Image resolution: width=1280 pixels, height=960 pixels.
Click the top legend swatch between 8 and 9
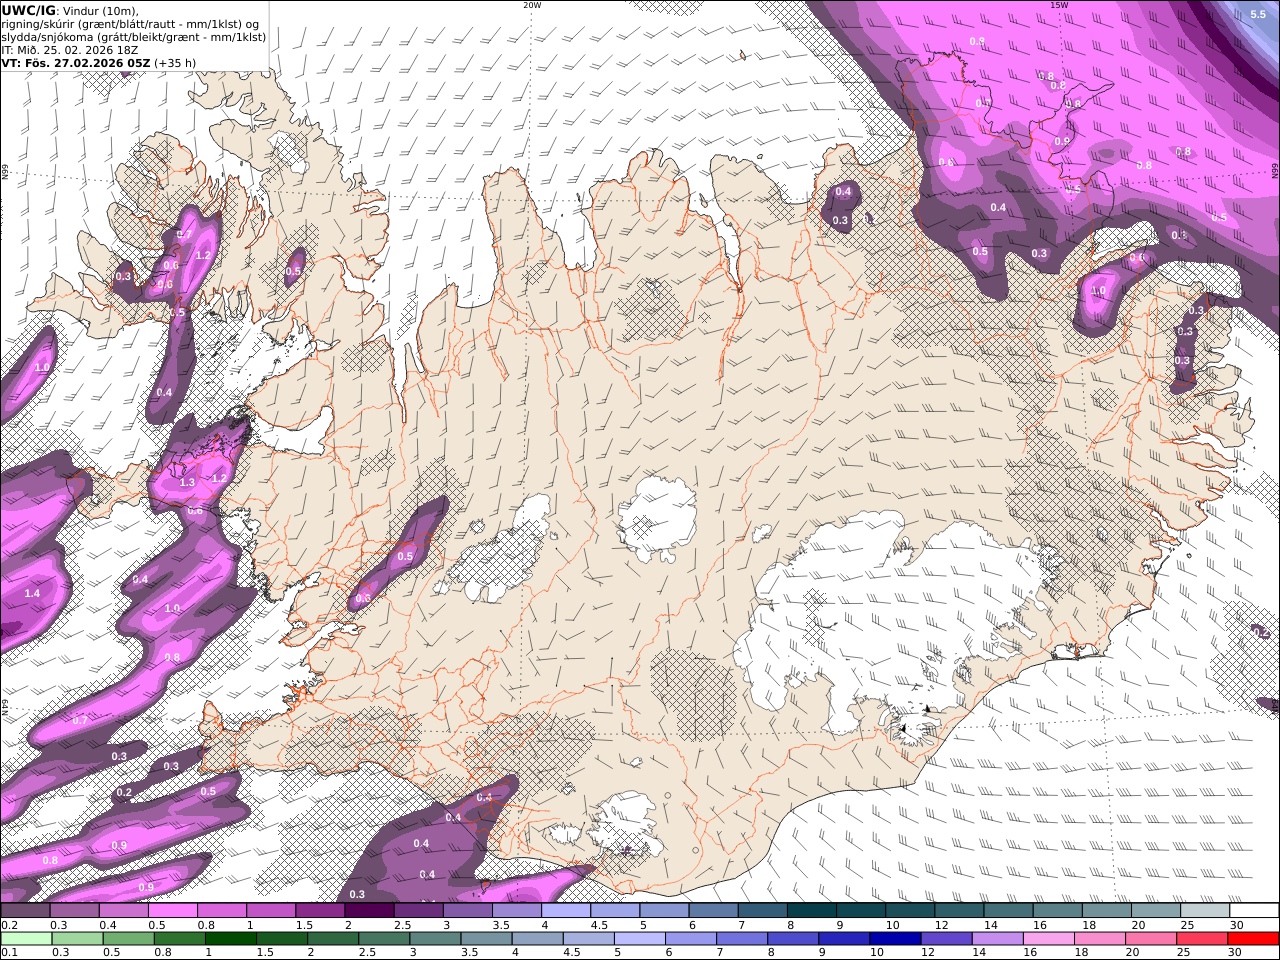coord(811,911)
